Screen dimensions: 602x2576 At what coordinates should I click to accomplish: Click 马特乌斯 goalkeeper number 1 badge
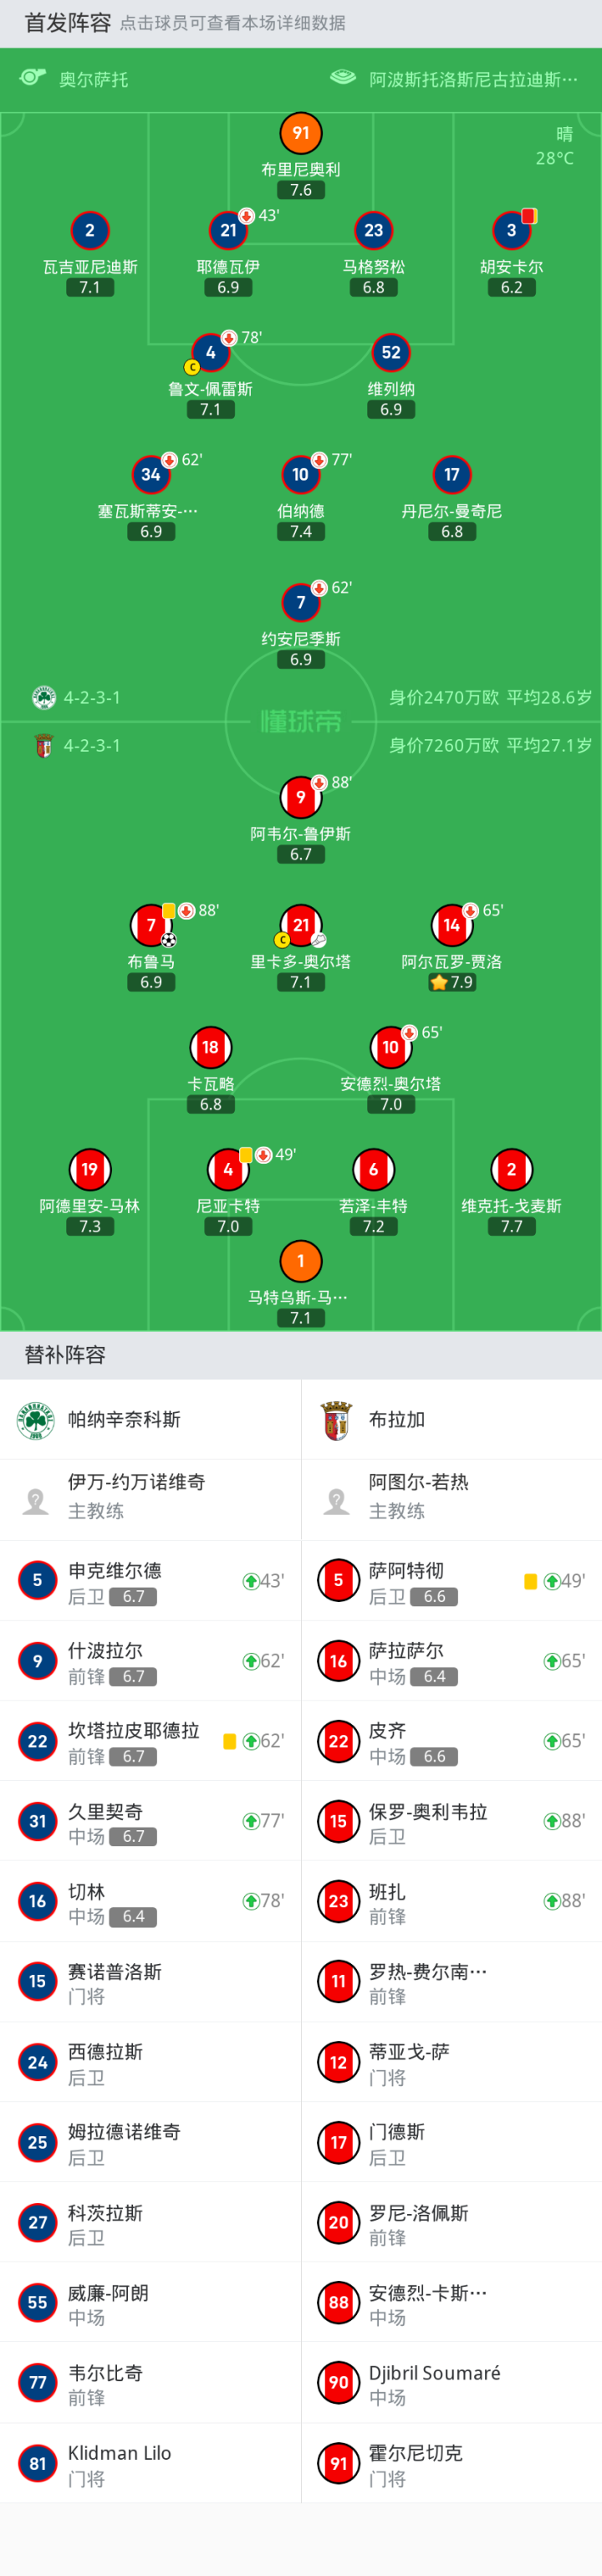300,1261
